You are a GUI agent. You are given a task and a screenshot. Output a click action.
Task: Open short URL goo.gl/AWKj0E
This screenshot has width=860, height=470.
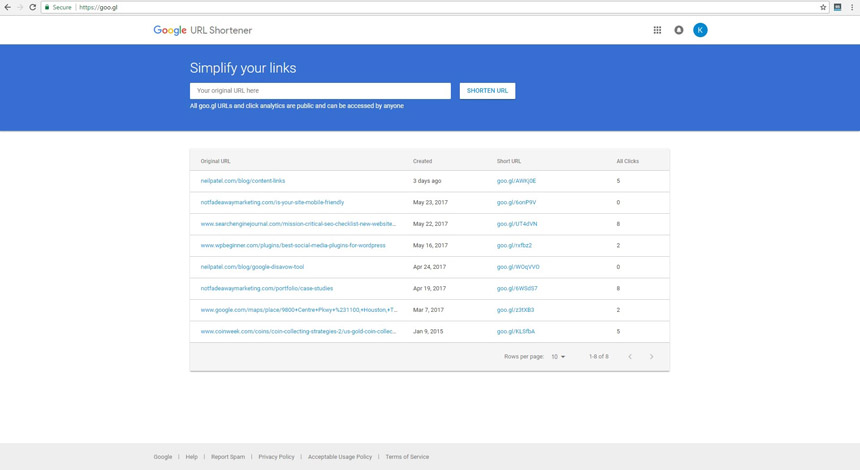pyautogui.click(x=516, y=181)
